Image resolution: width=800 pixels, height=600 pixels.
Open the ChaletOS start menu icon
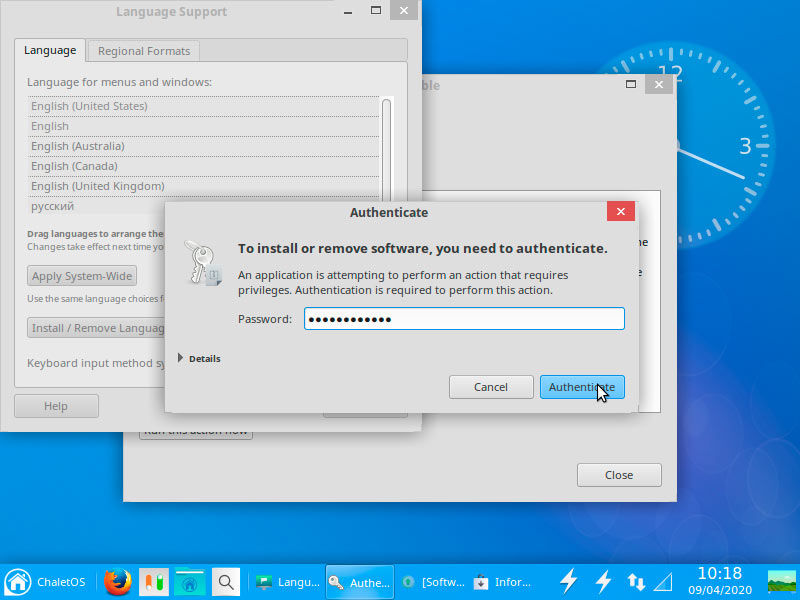18,582
